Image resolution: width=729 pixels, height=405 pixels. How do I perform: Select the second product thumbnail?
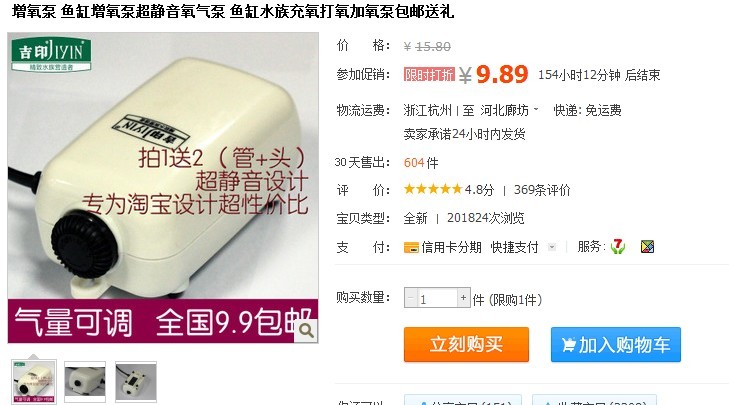click(85, 381)
